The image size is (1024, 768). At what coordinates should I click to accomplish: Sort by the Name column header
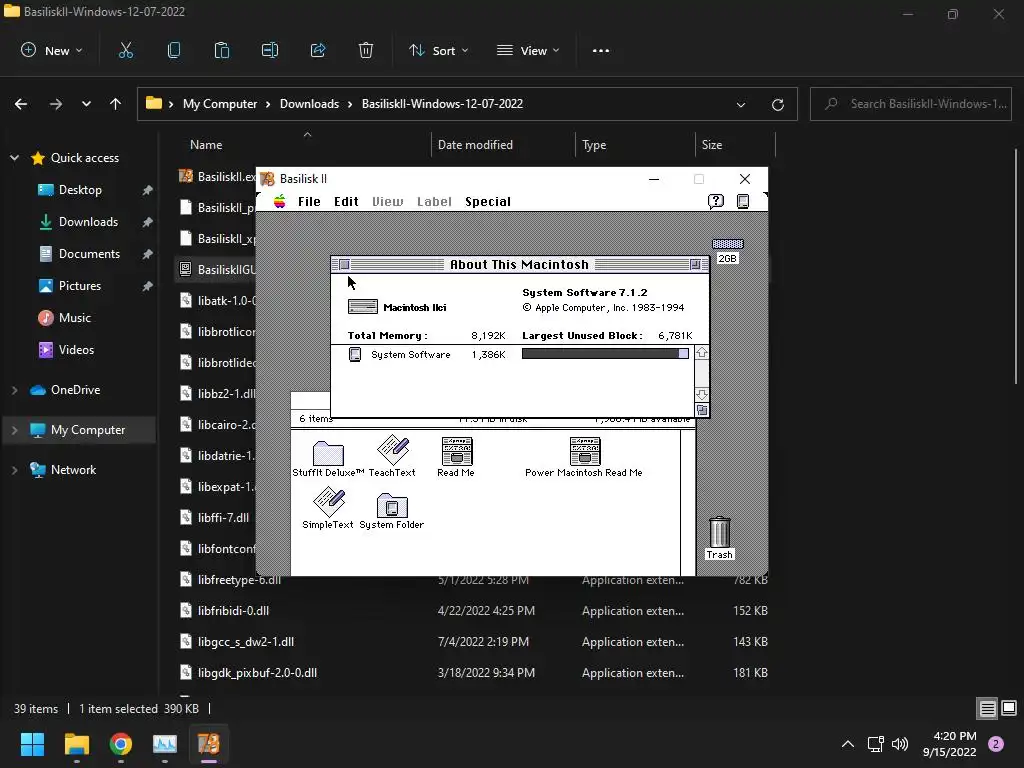click(x=206, y=145)
